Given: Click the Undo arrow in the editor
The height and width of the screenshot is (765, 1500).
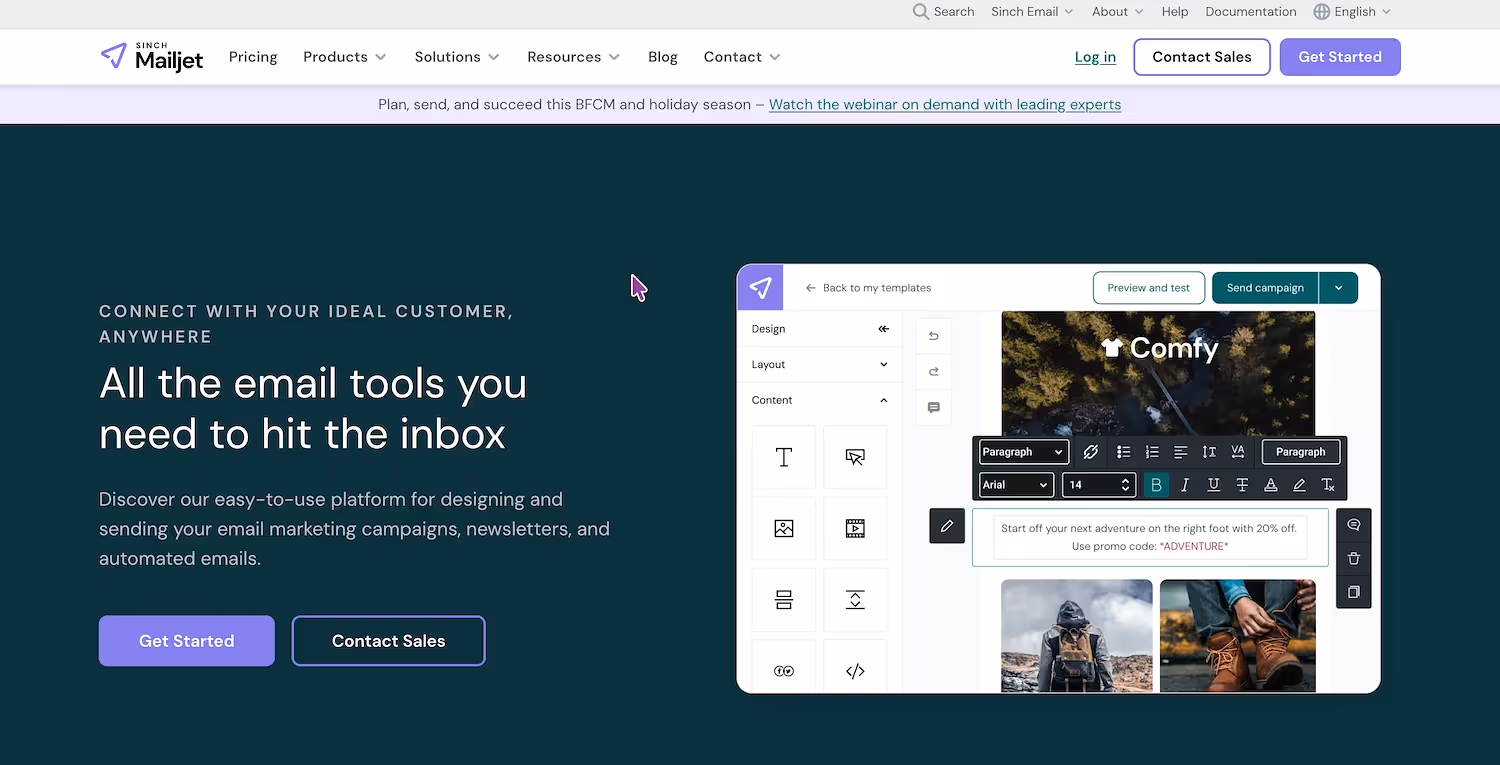Looking at the screenshot, I should coord(934,336).
